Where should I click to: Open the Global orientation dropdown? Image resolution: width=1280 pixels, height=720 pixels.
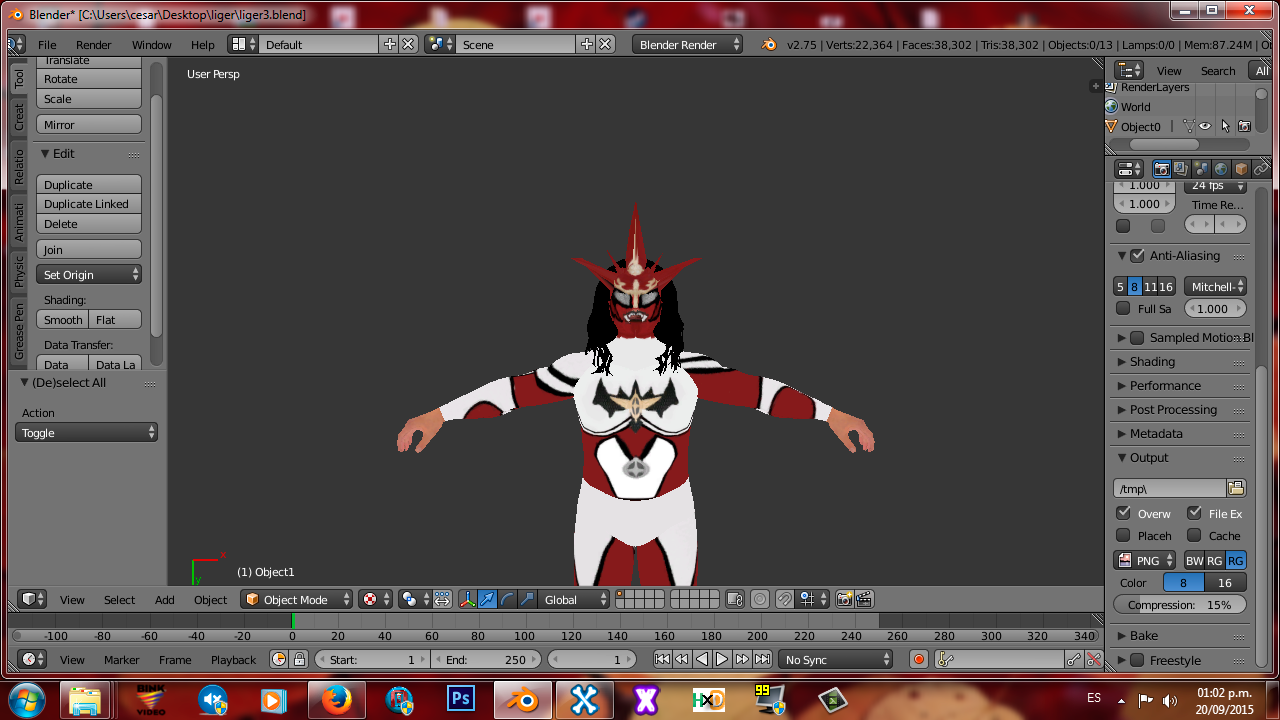[x=572, y=599]
